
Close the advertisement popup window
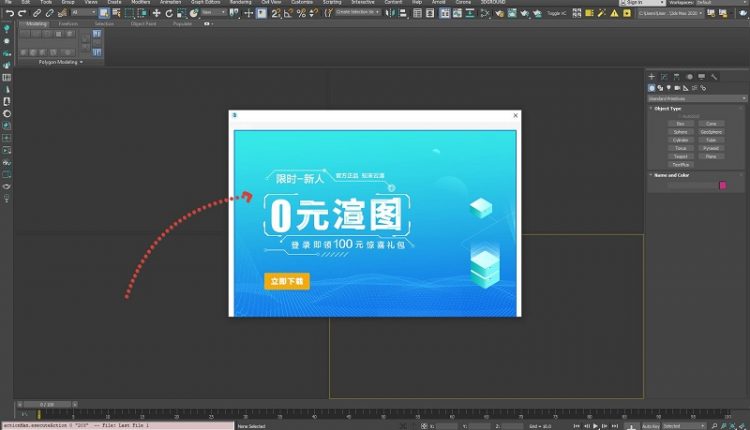point(516,115)
